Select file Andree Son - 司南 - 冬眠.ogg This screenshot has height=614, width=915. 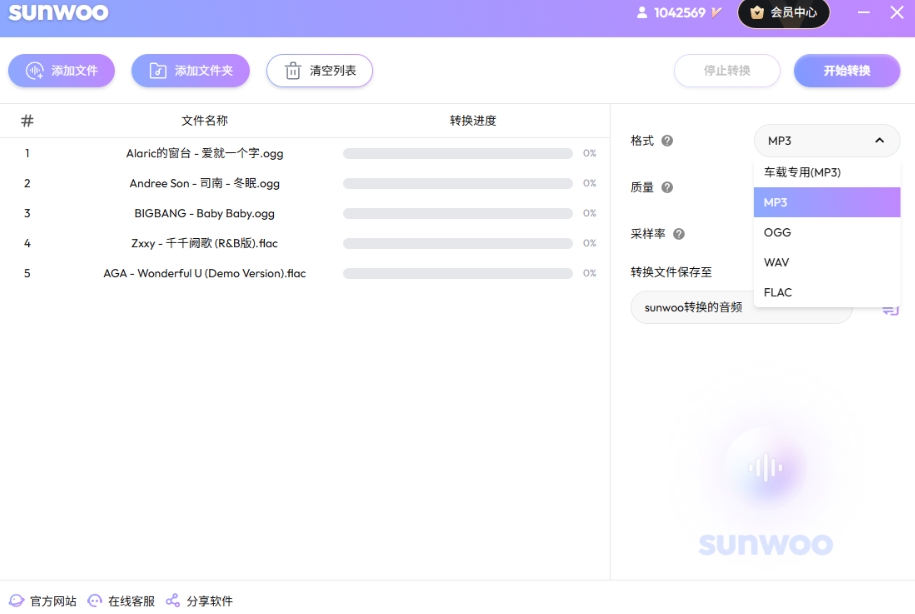[x=205, y=183]
